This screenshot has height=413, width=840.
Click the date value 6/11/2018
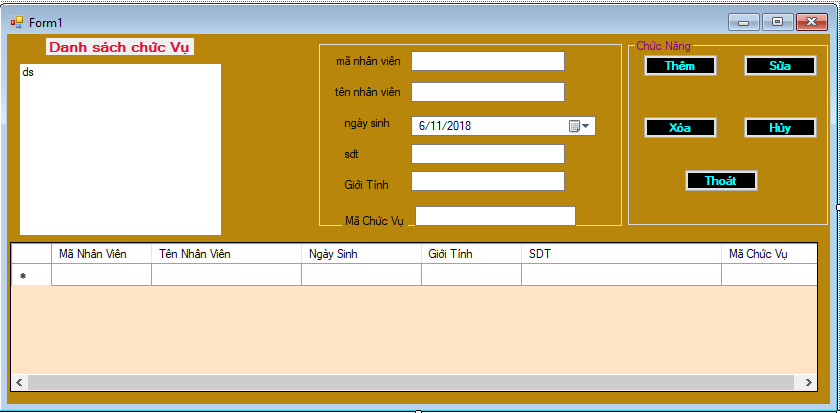[445, 126]
